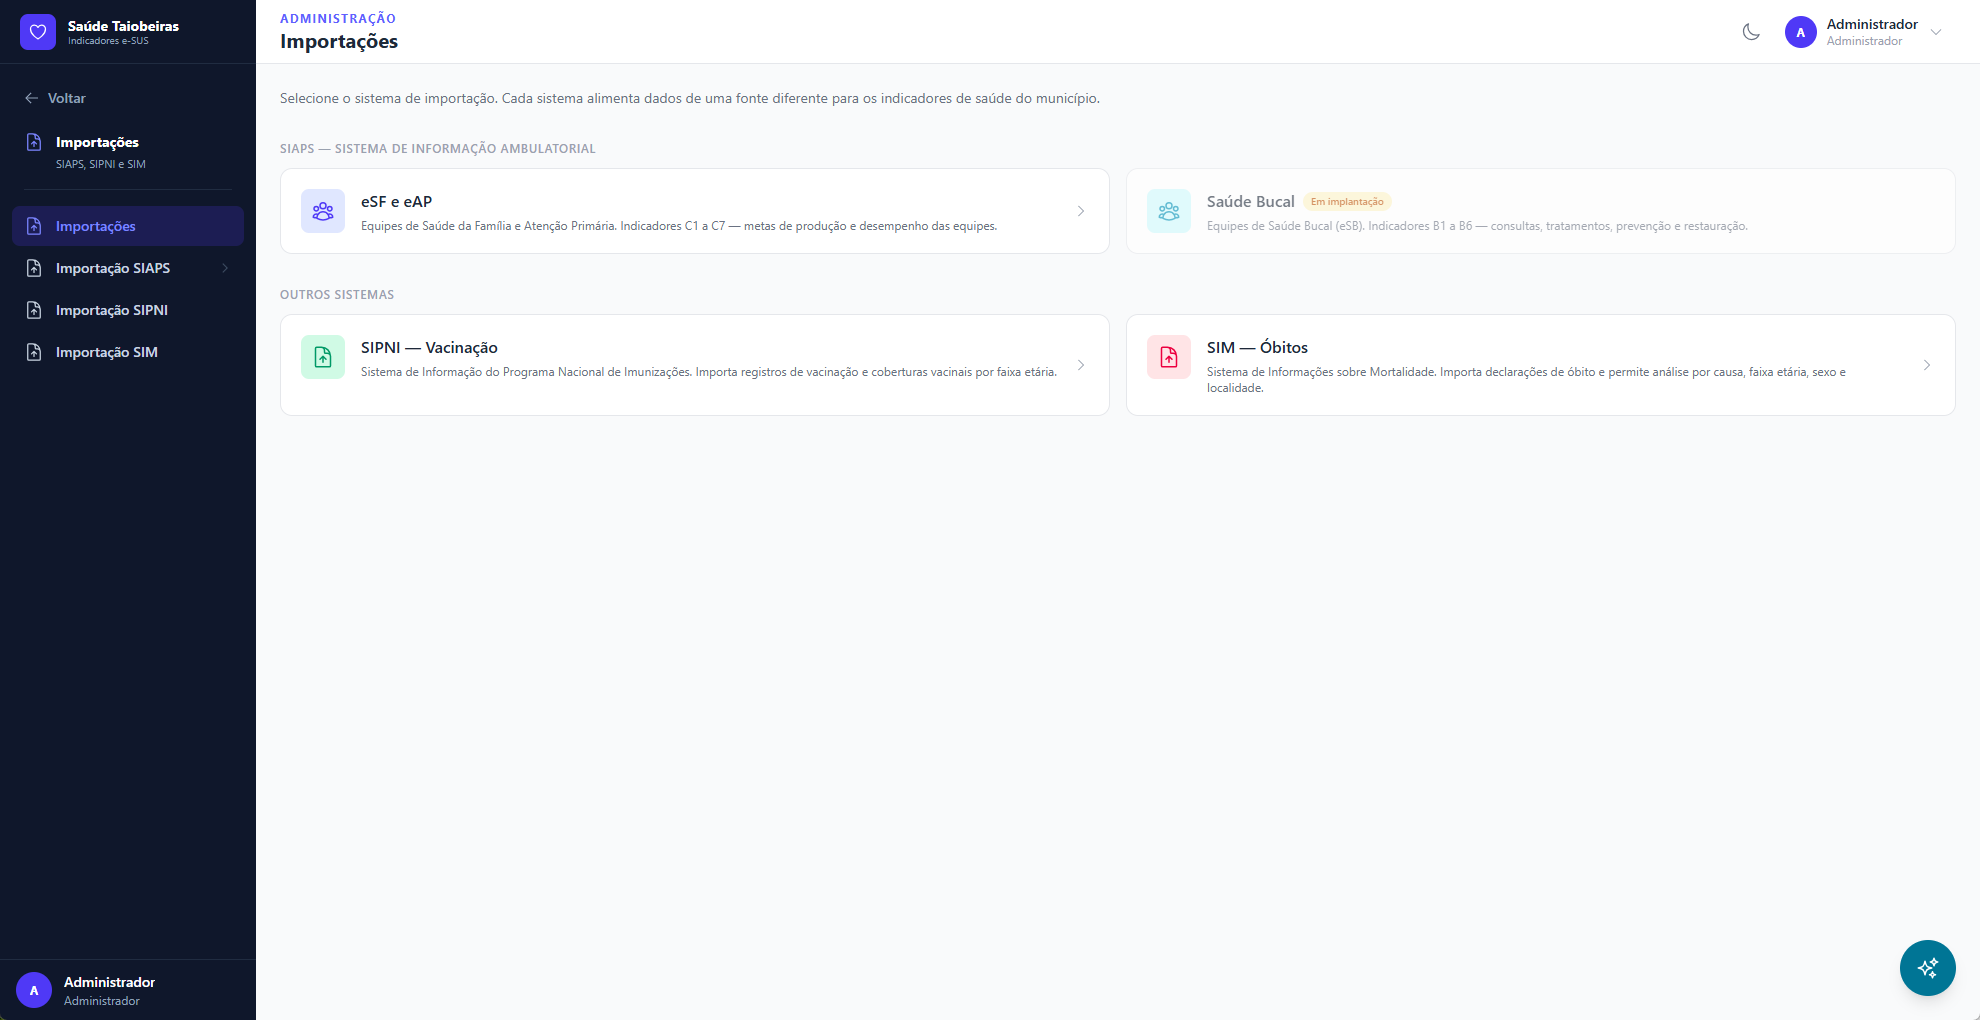Click the administrator avatar in the top bar
1980x1020 pixels.
coord(1800,32)
